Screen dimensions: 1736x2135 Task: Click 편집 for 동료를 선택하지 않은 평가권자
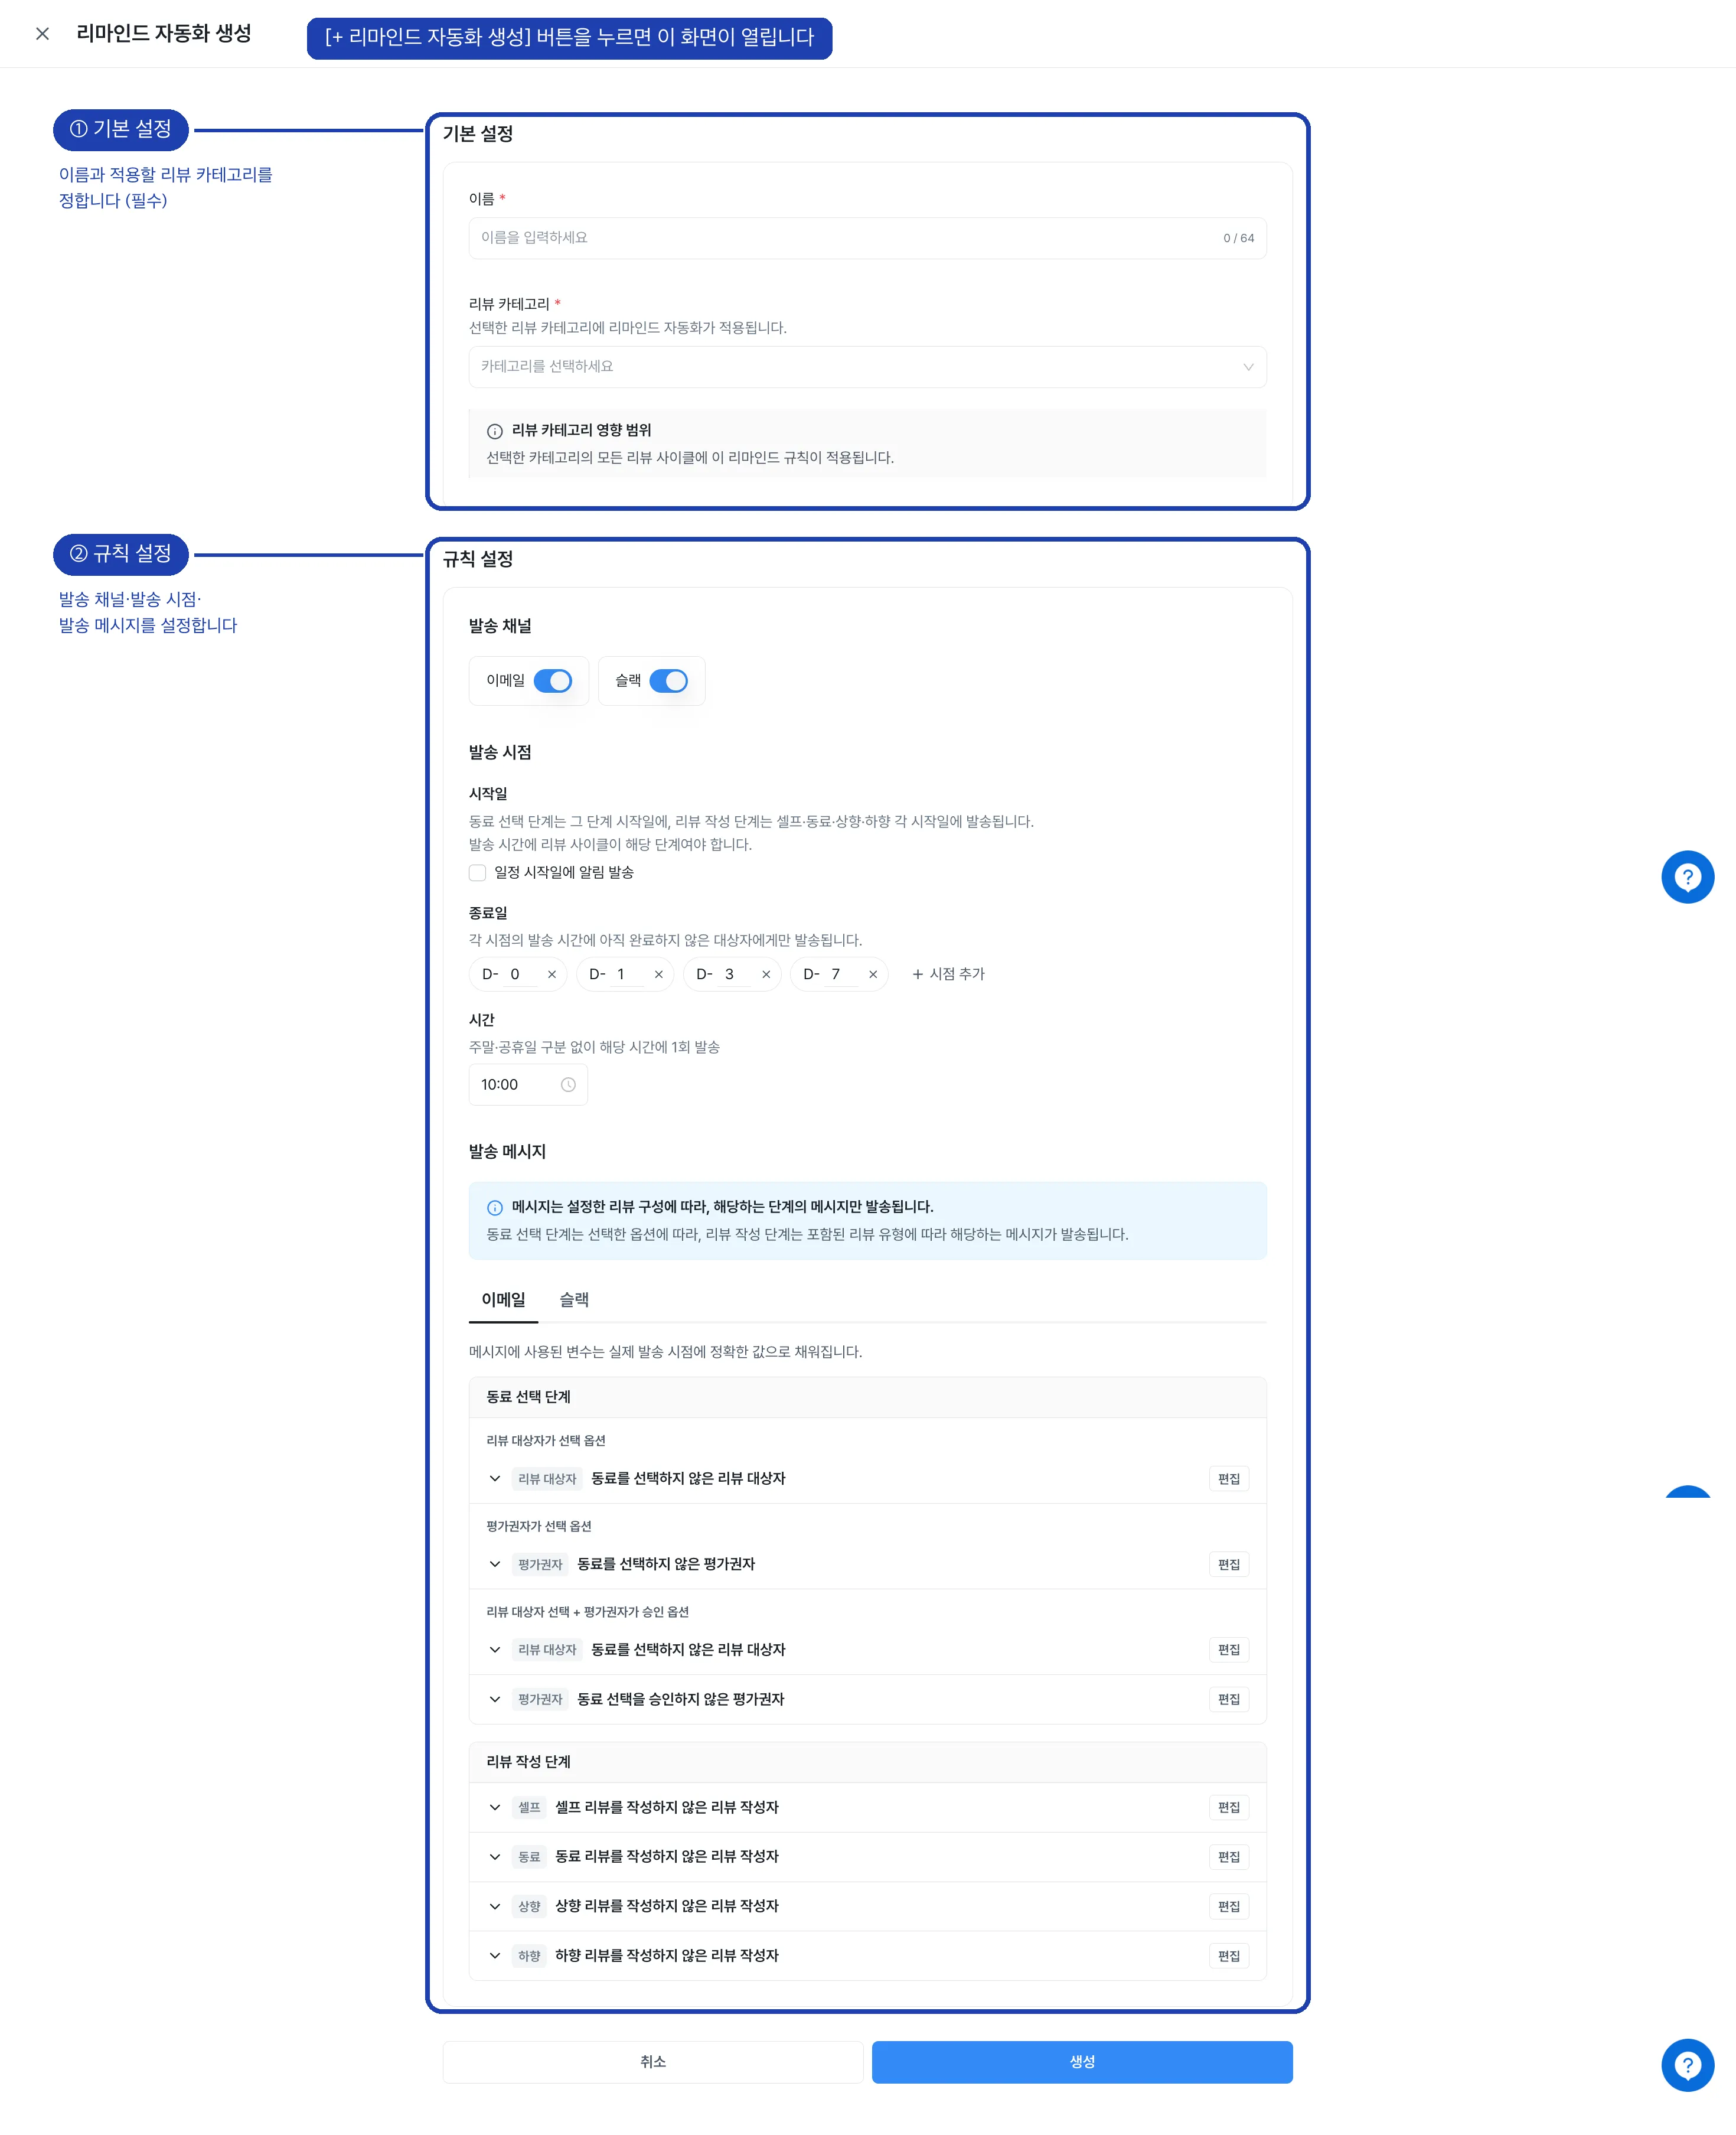tap(1228, 1565)
